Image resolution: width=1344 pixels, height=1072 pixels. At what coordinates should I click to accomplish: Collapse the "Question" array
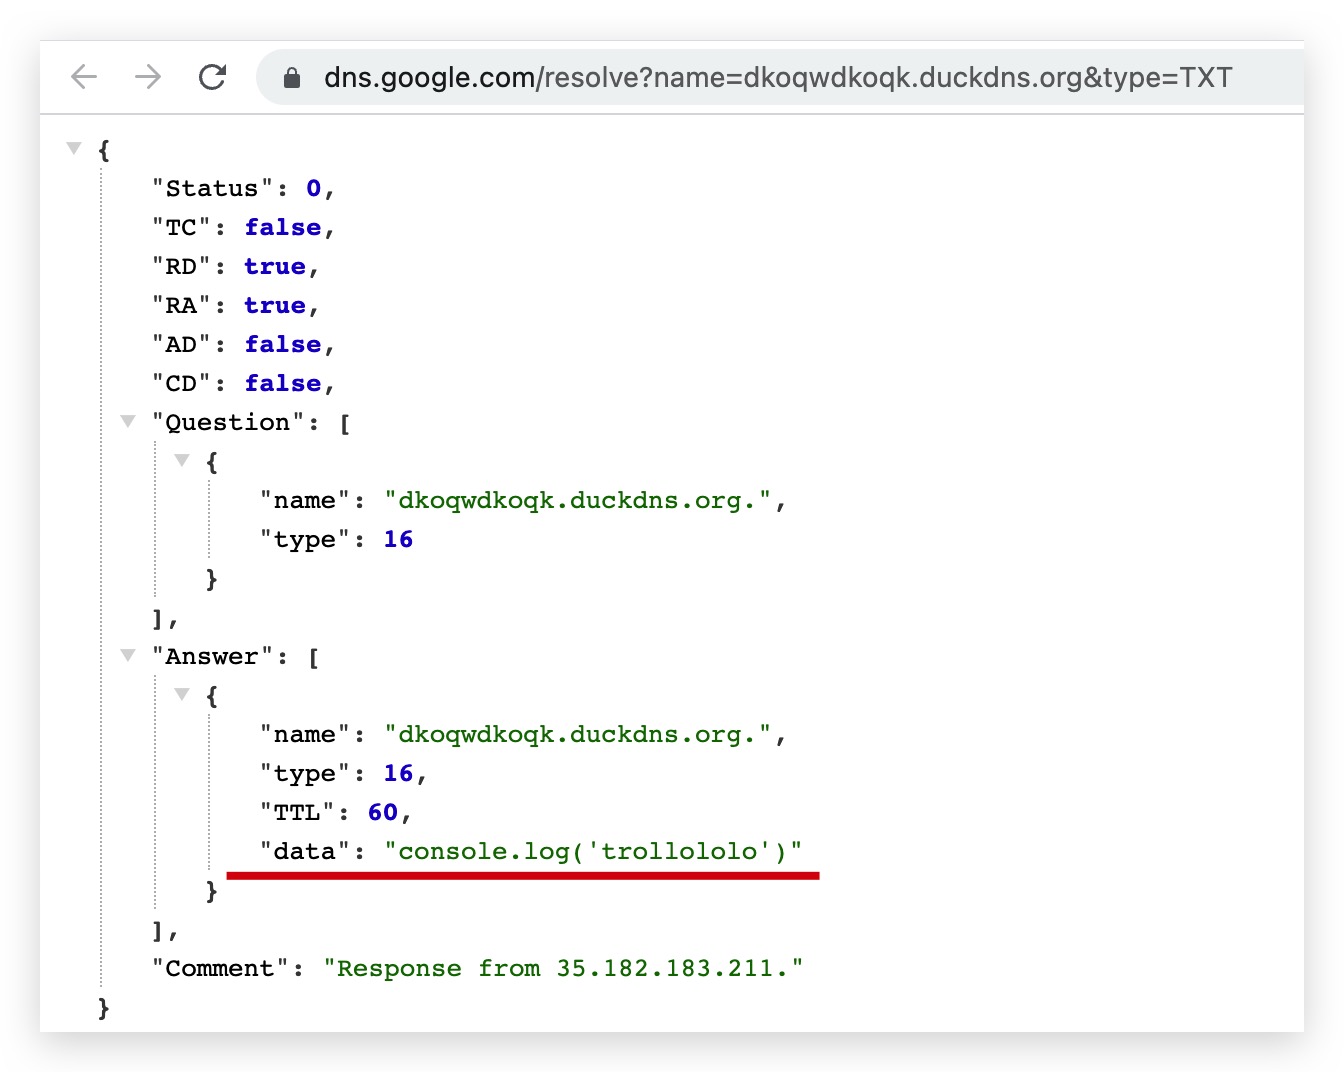click(128, 421)
